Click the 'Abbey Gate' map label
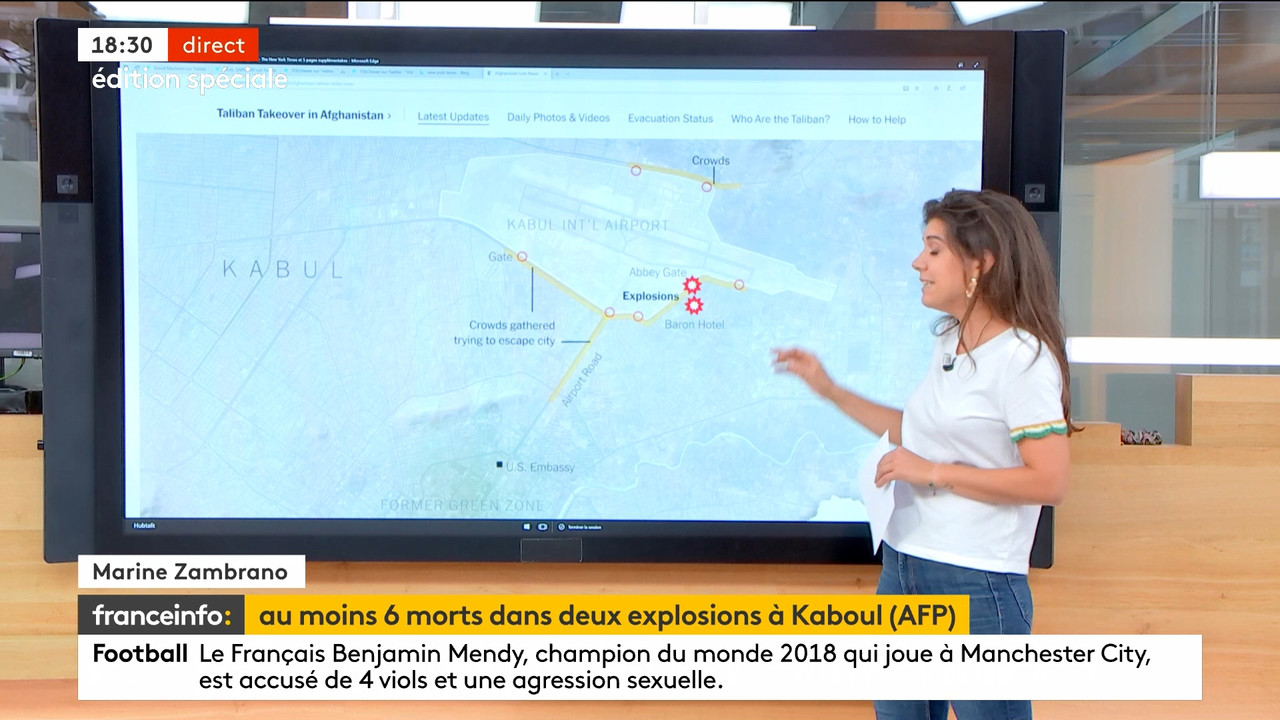 tap(658, 273)
